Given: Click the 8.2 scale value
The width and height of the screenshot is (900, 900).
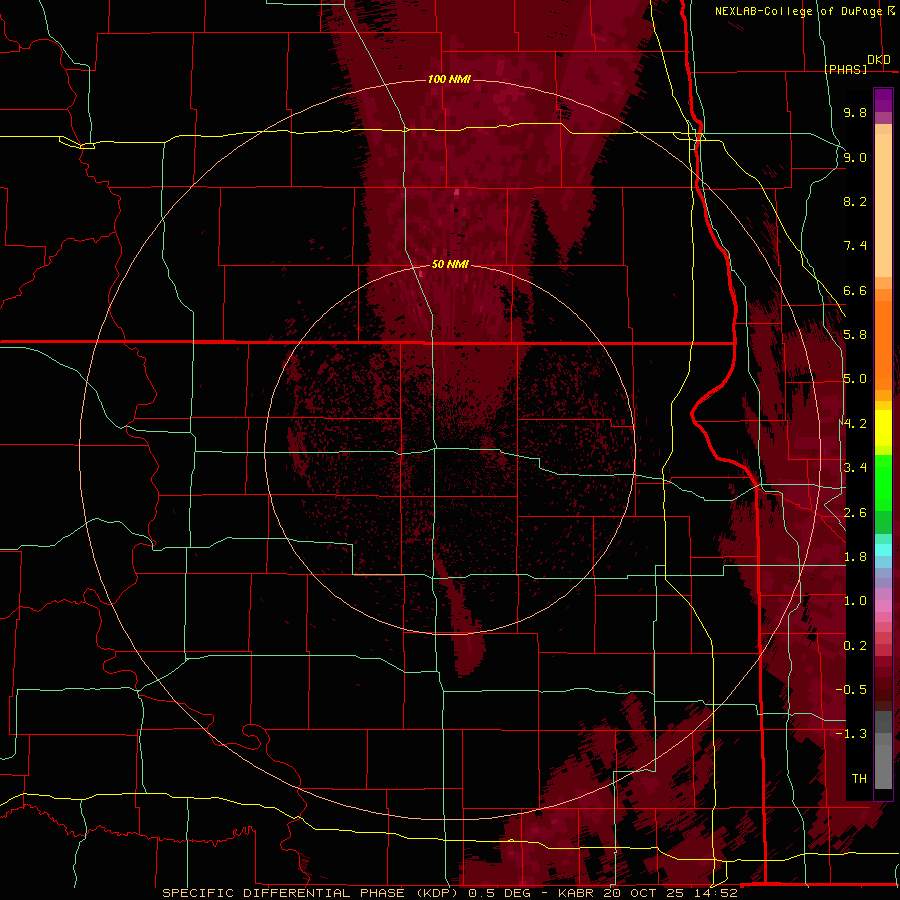Looking at the screenshot, I should click(x=855, y=201).
